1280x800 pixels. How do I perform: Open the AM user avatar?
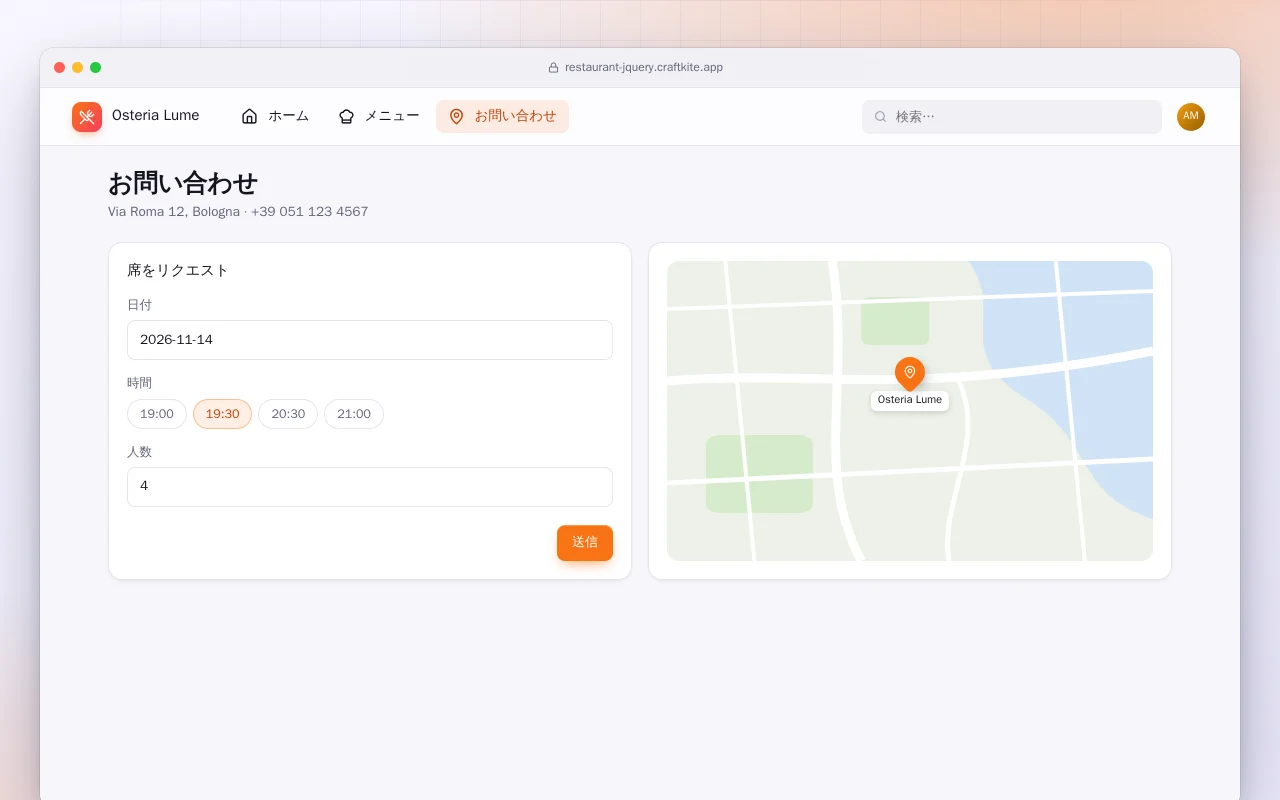coord(1191,117)
